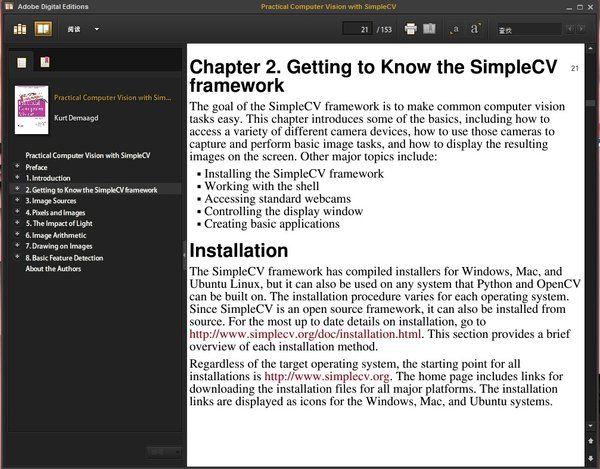Open the reading options dropdown arrow
This screenshot has height=469, width=600.
pos(97,29)
